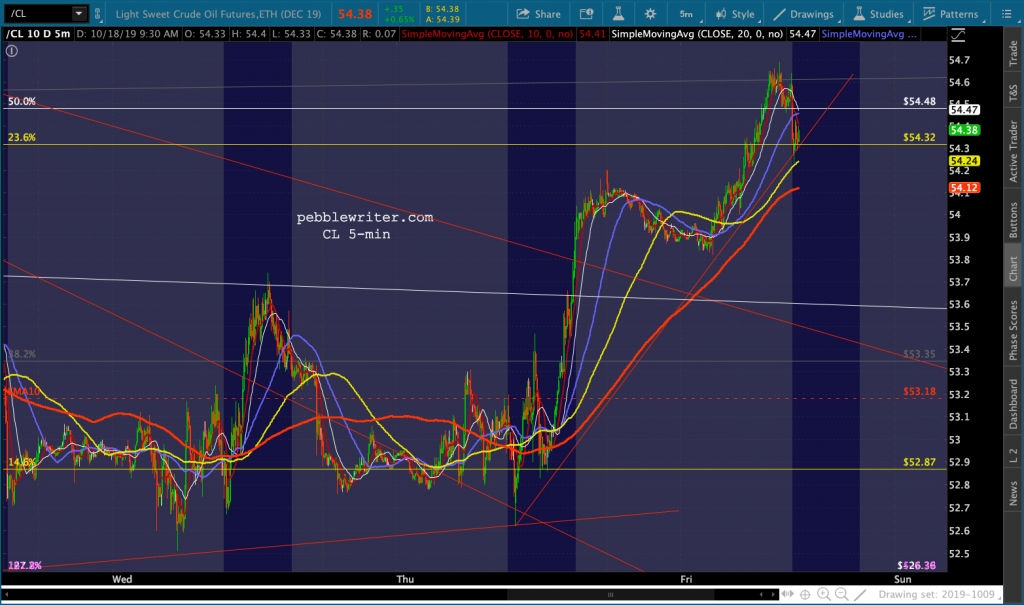1024x605 pixels.
Task: Open the Studies menu
Action: tap(877, 14)
